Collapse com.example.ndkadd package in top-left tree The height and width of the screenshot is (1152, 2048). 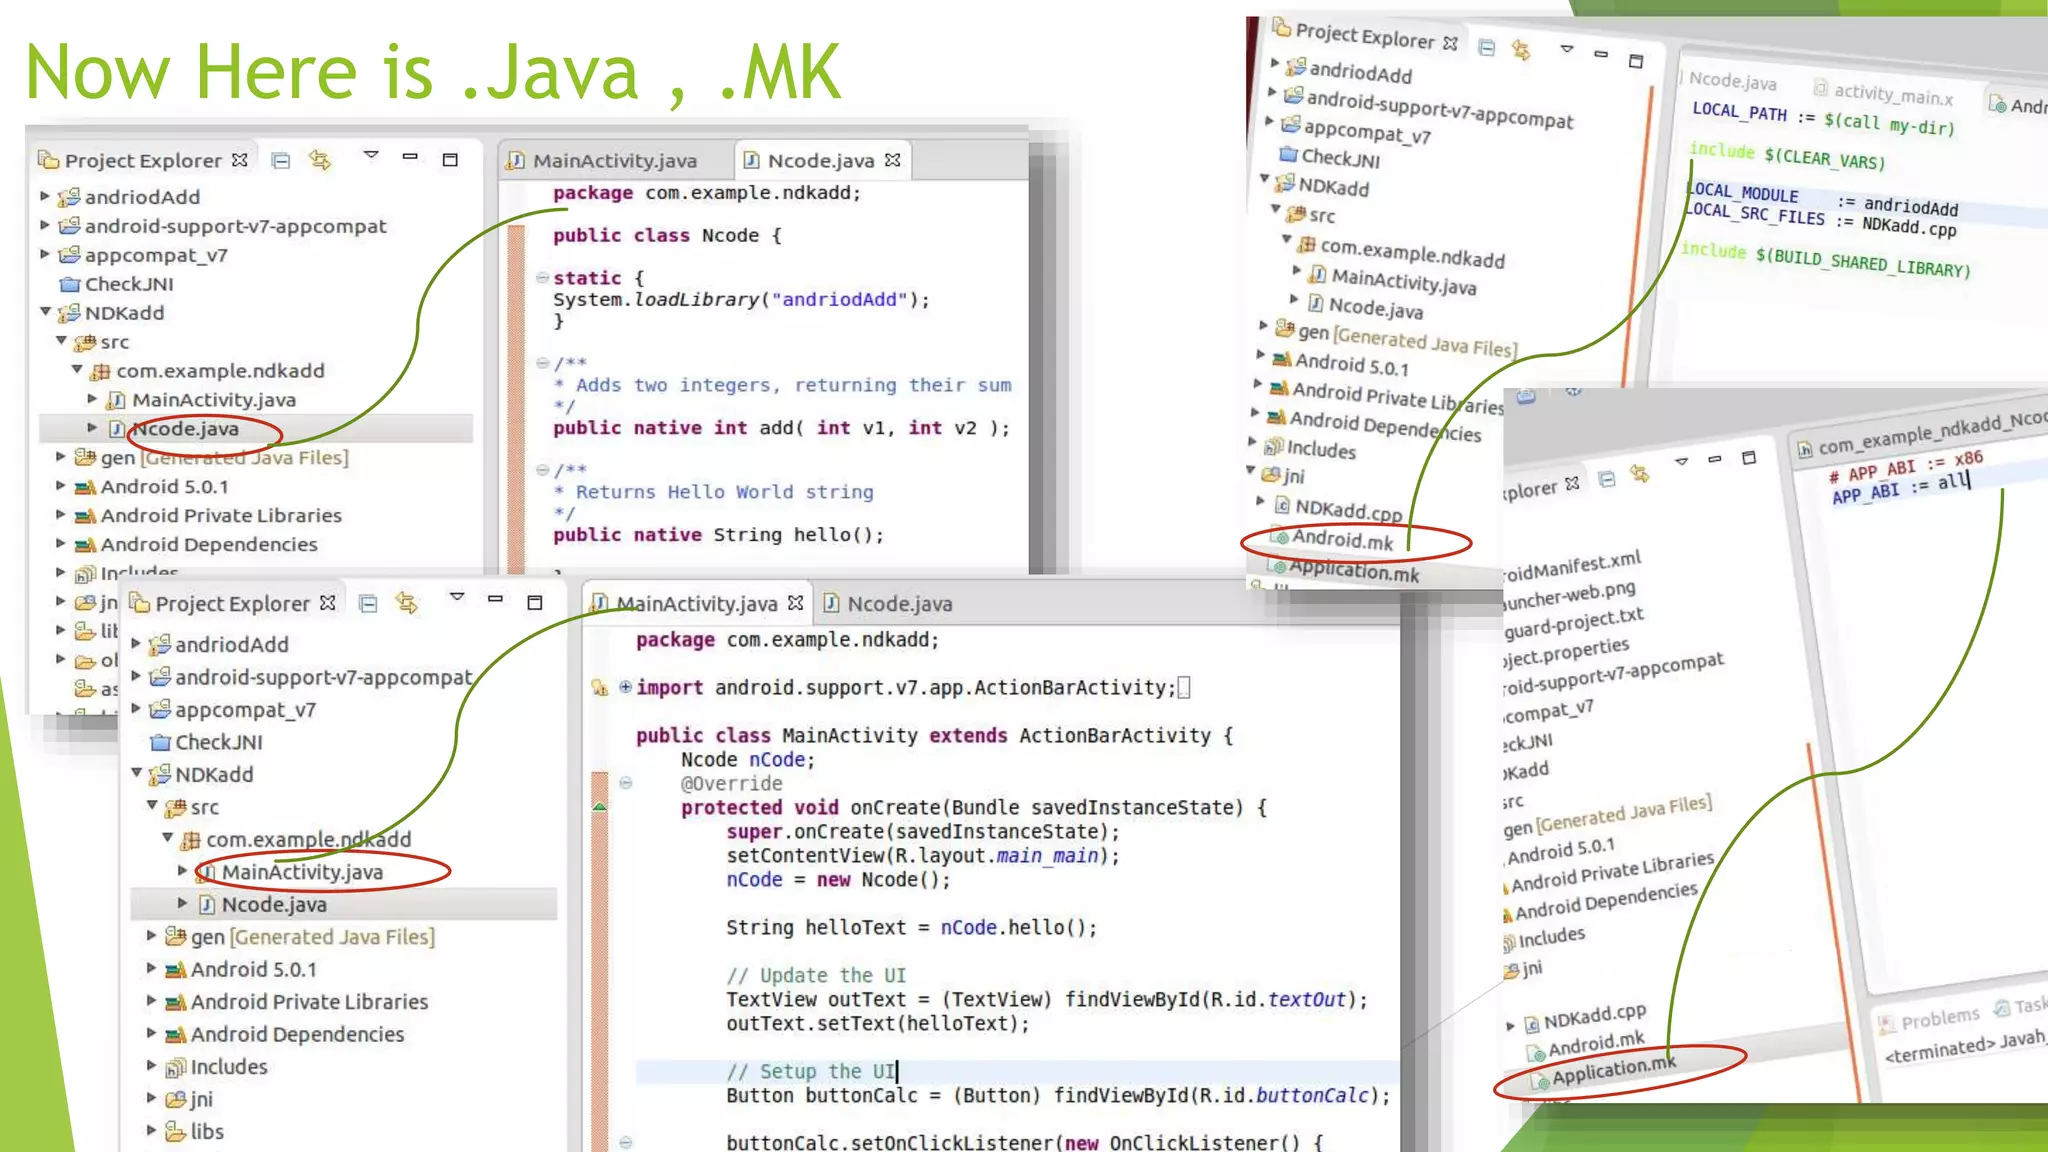[x=77, y=370]
